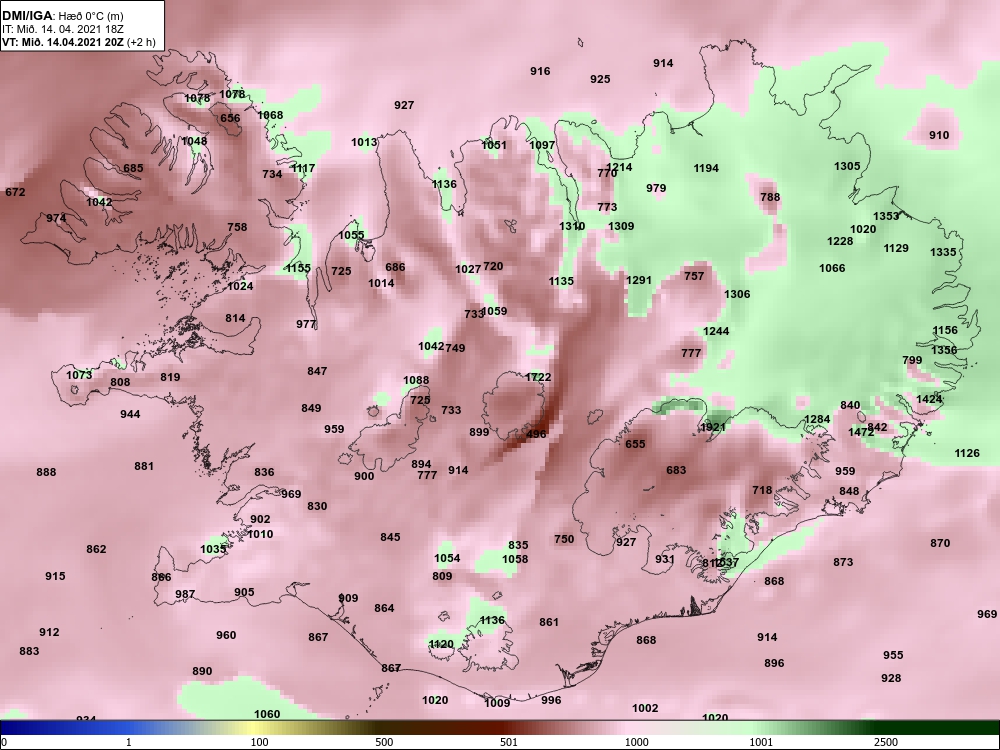Select the map value 1097
1000x750 pixels.
tap(542, 145)
